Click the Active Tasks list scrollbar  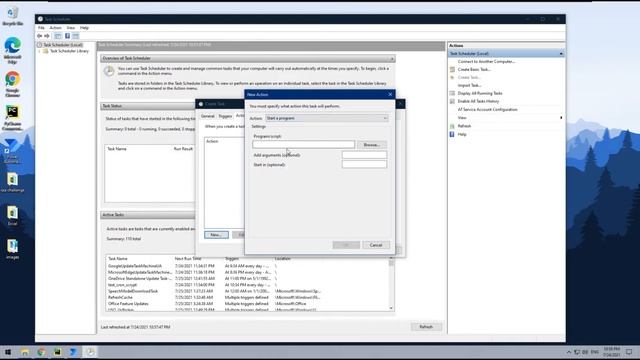[391, 284]
